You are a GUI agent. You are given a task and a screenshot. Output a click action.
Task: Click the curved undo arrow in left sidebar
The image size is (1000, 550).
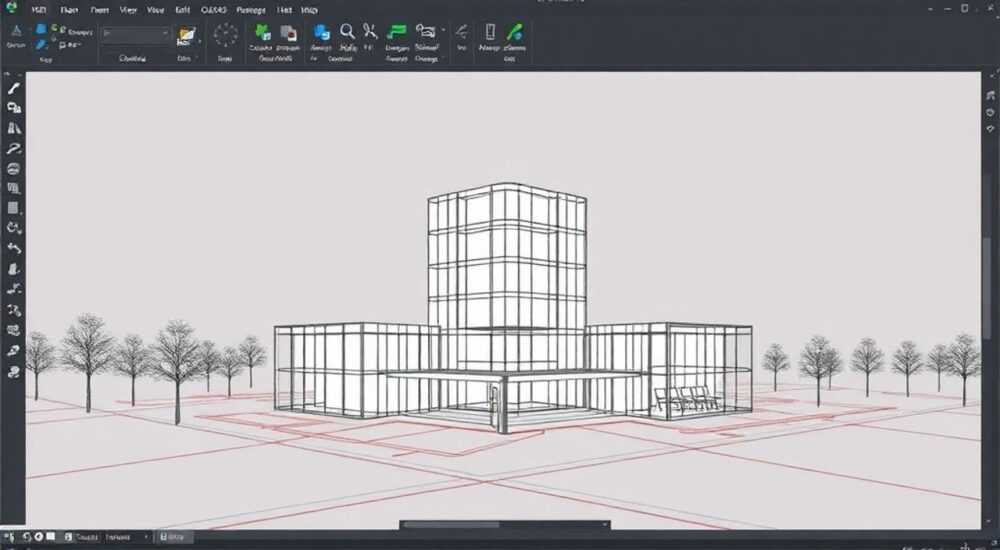pos(14,249)
